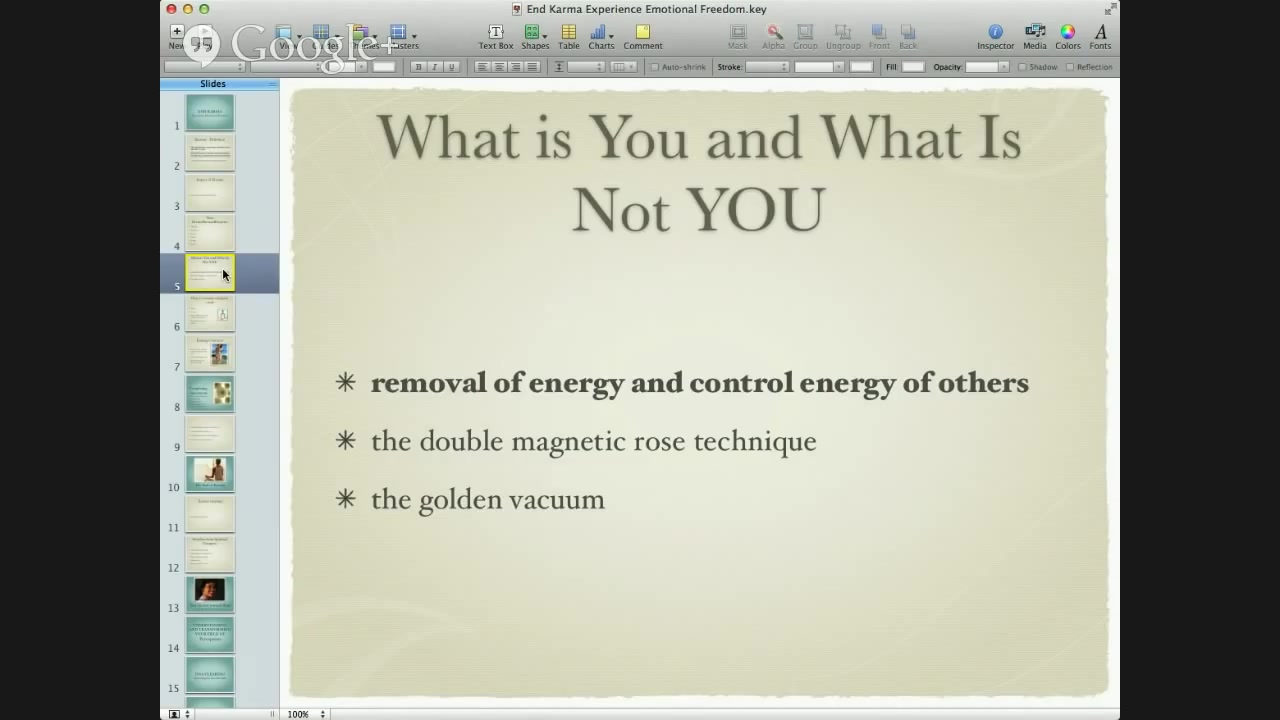Click the Front arrange icon

tap(879, 37)
